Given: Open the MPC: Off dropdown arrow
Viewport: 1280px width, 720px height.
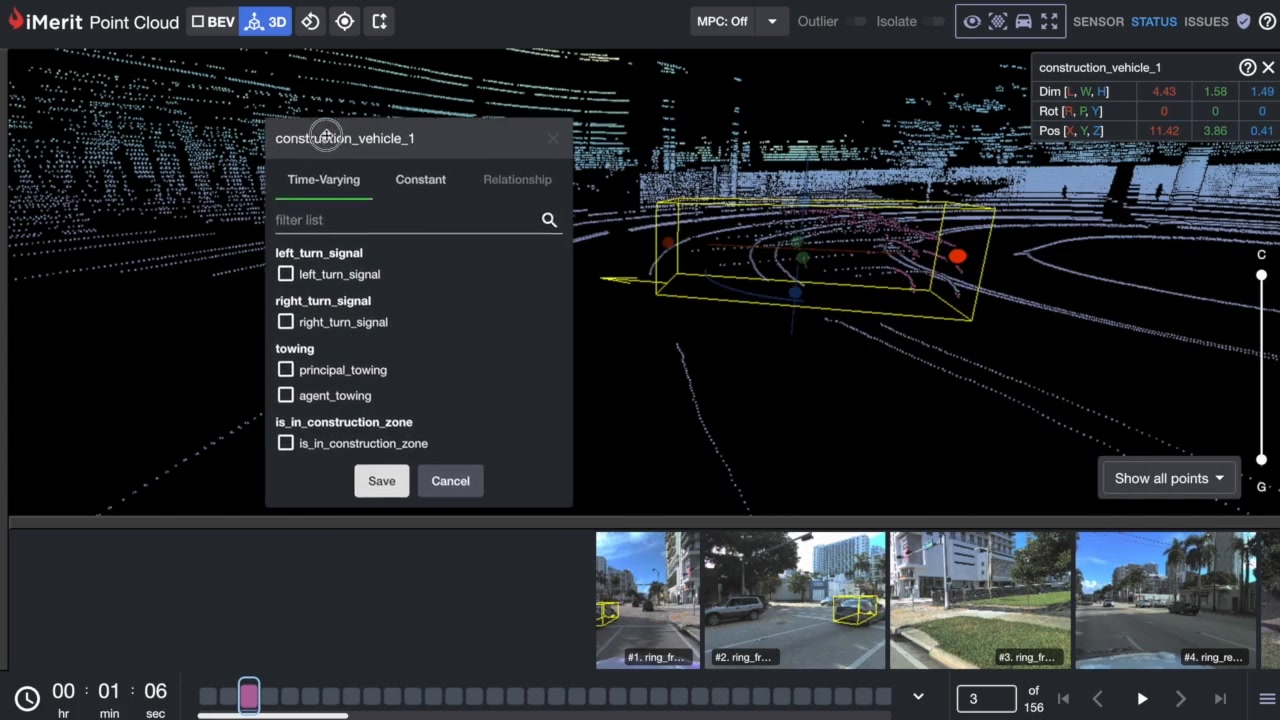Looking at the screenshot, I should (772, 21).
